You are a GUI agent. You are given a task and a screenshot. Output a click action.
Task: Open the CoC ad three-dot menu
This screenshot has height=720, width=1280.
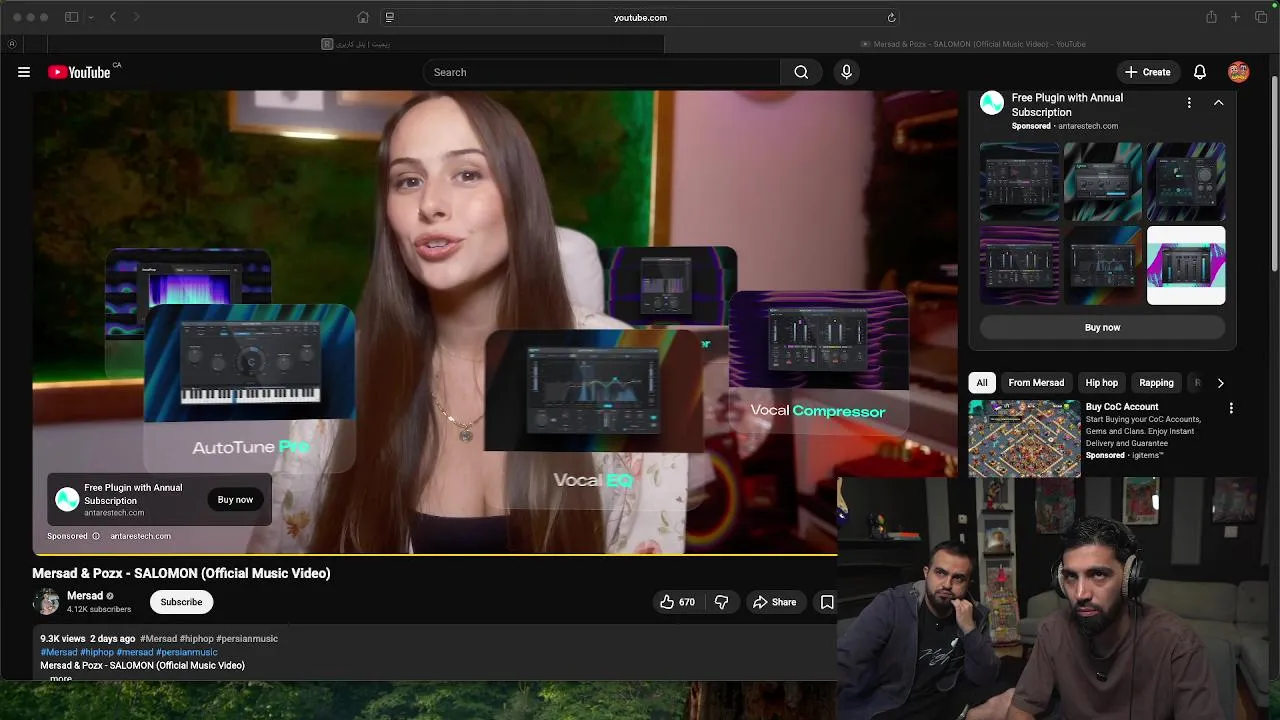coord(1231,408)
